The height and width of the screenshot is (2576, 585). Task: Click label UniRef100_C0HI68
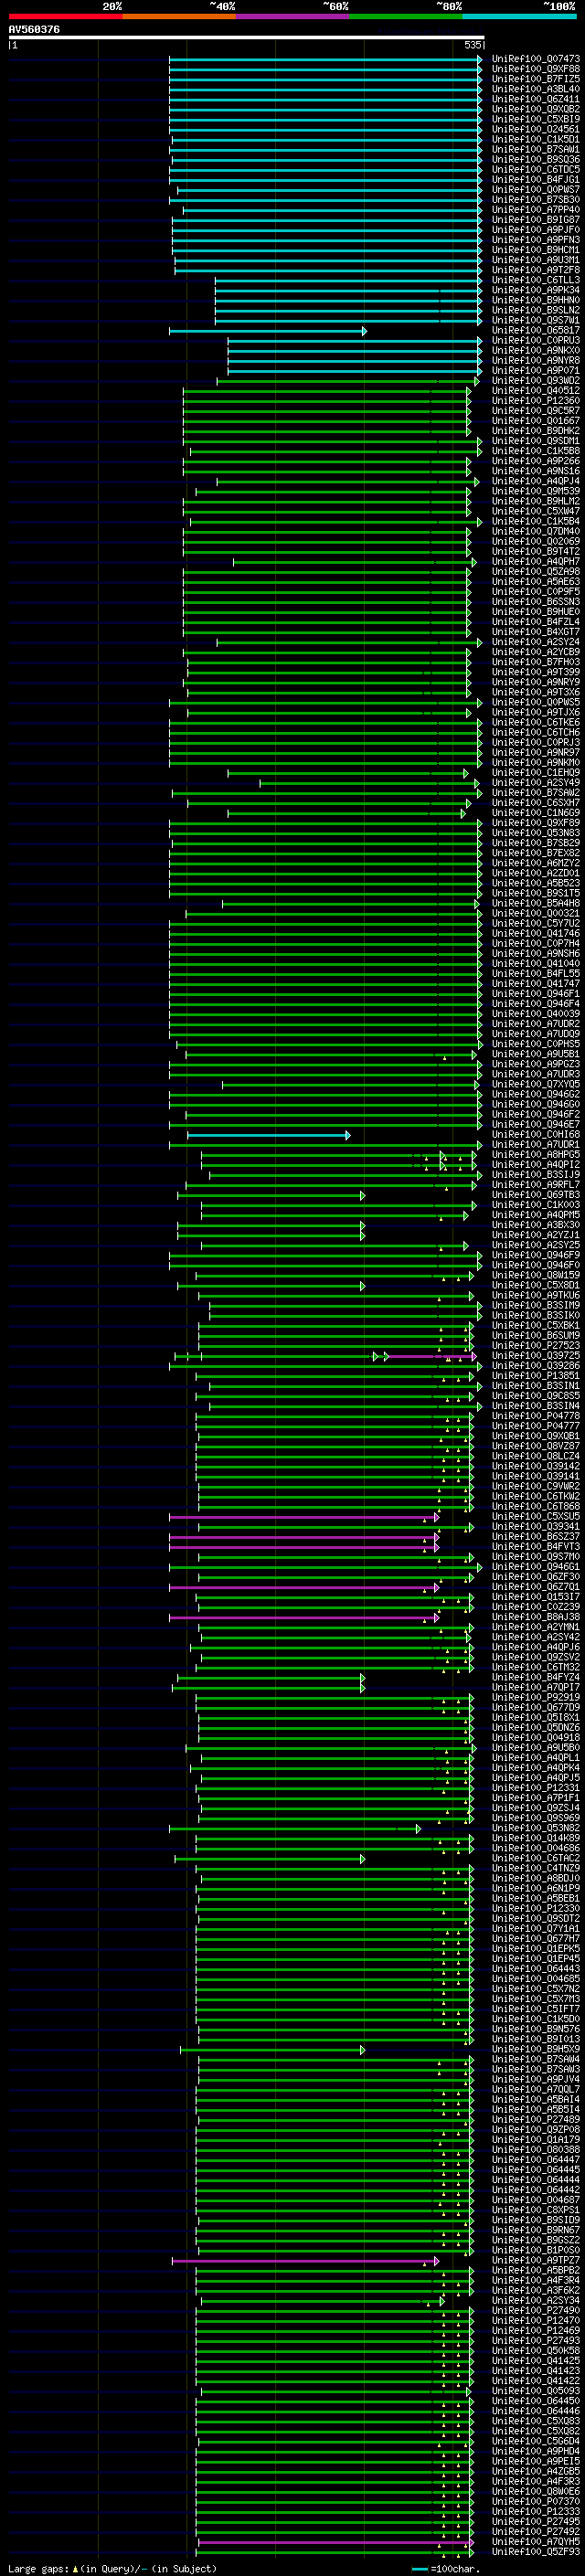[536, 1136]
